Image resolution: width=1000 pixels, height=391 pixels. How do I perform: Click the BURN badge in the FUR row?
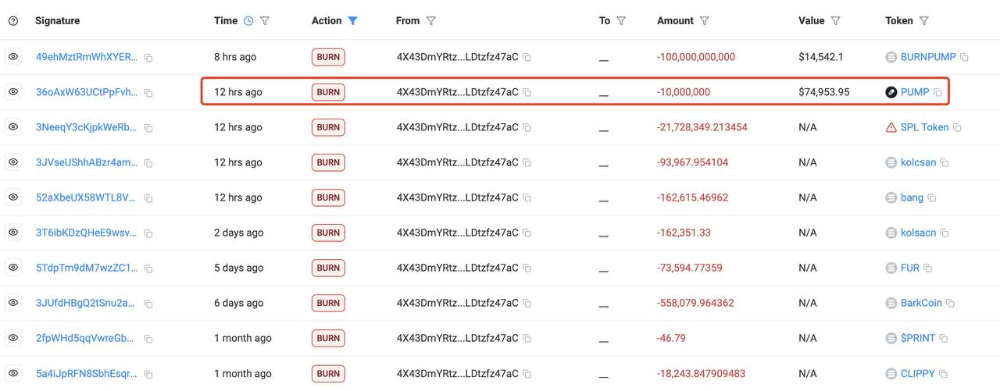point(328,268)
